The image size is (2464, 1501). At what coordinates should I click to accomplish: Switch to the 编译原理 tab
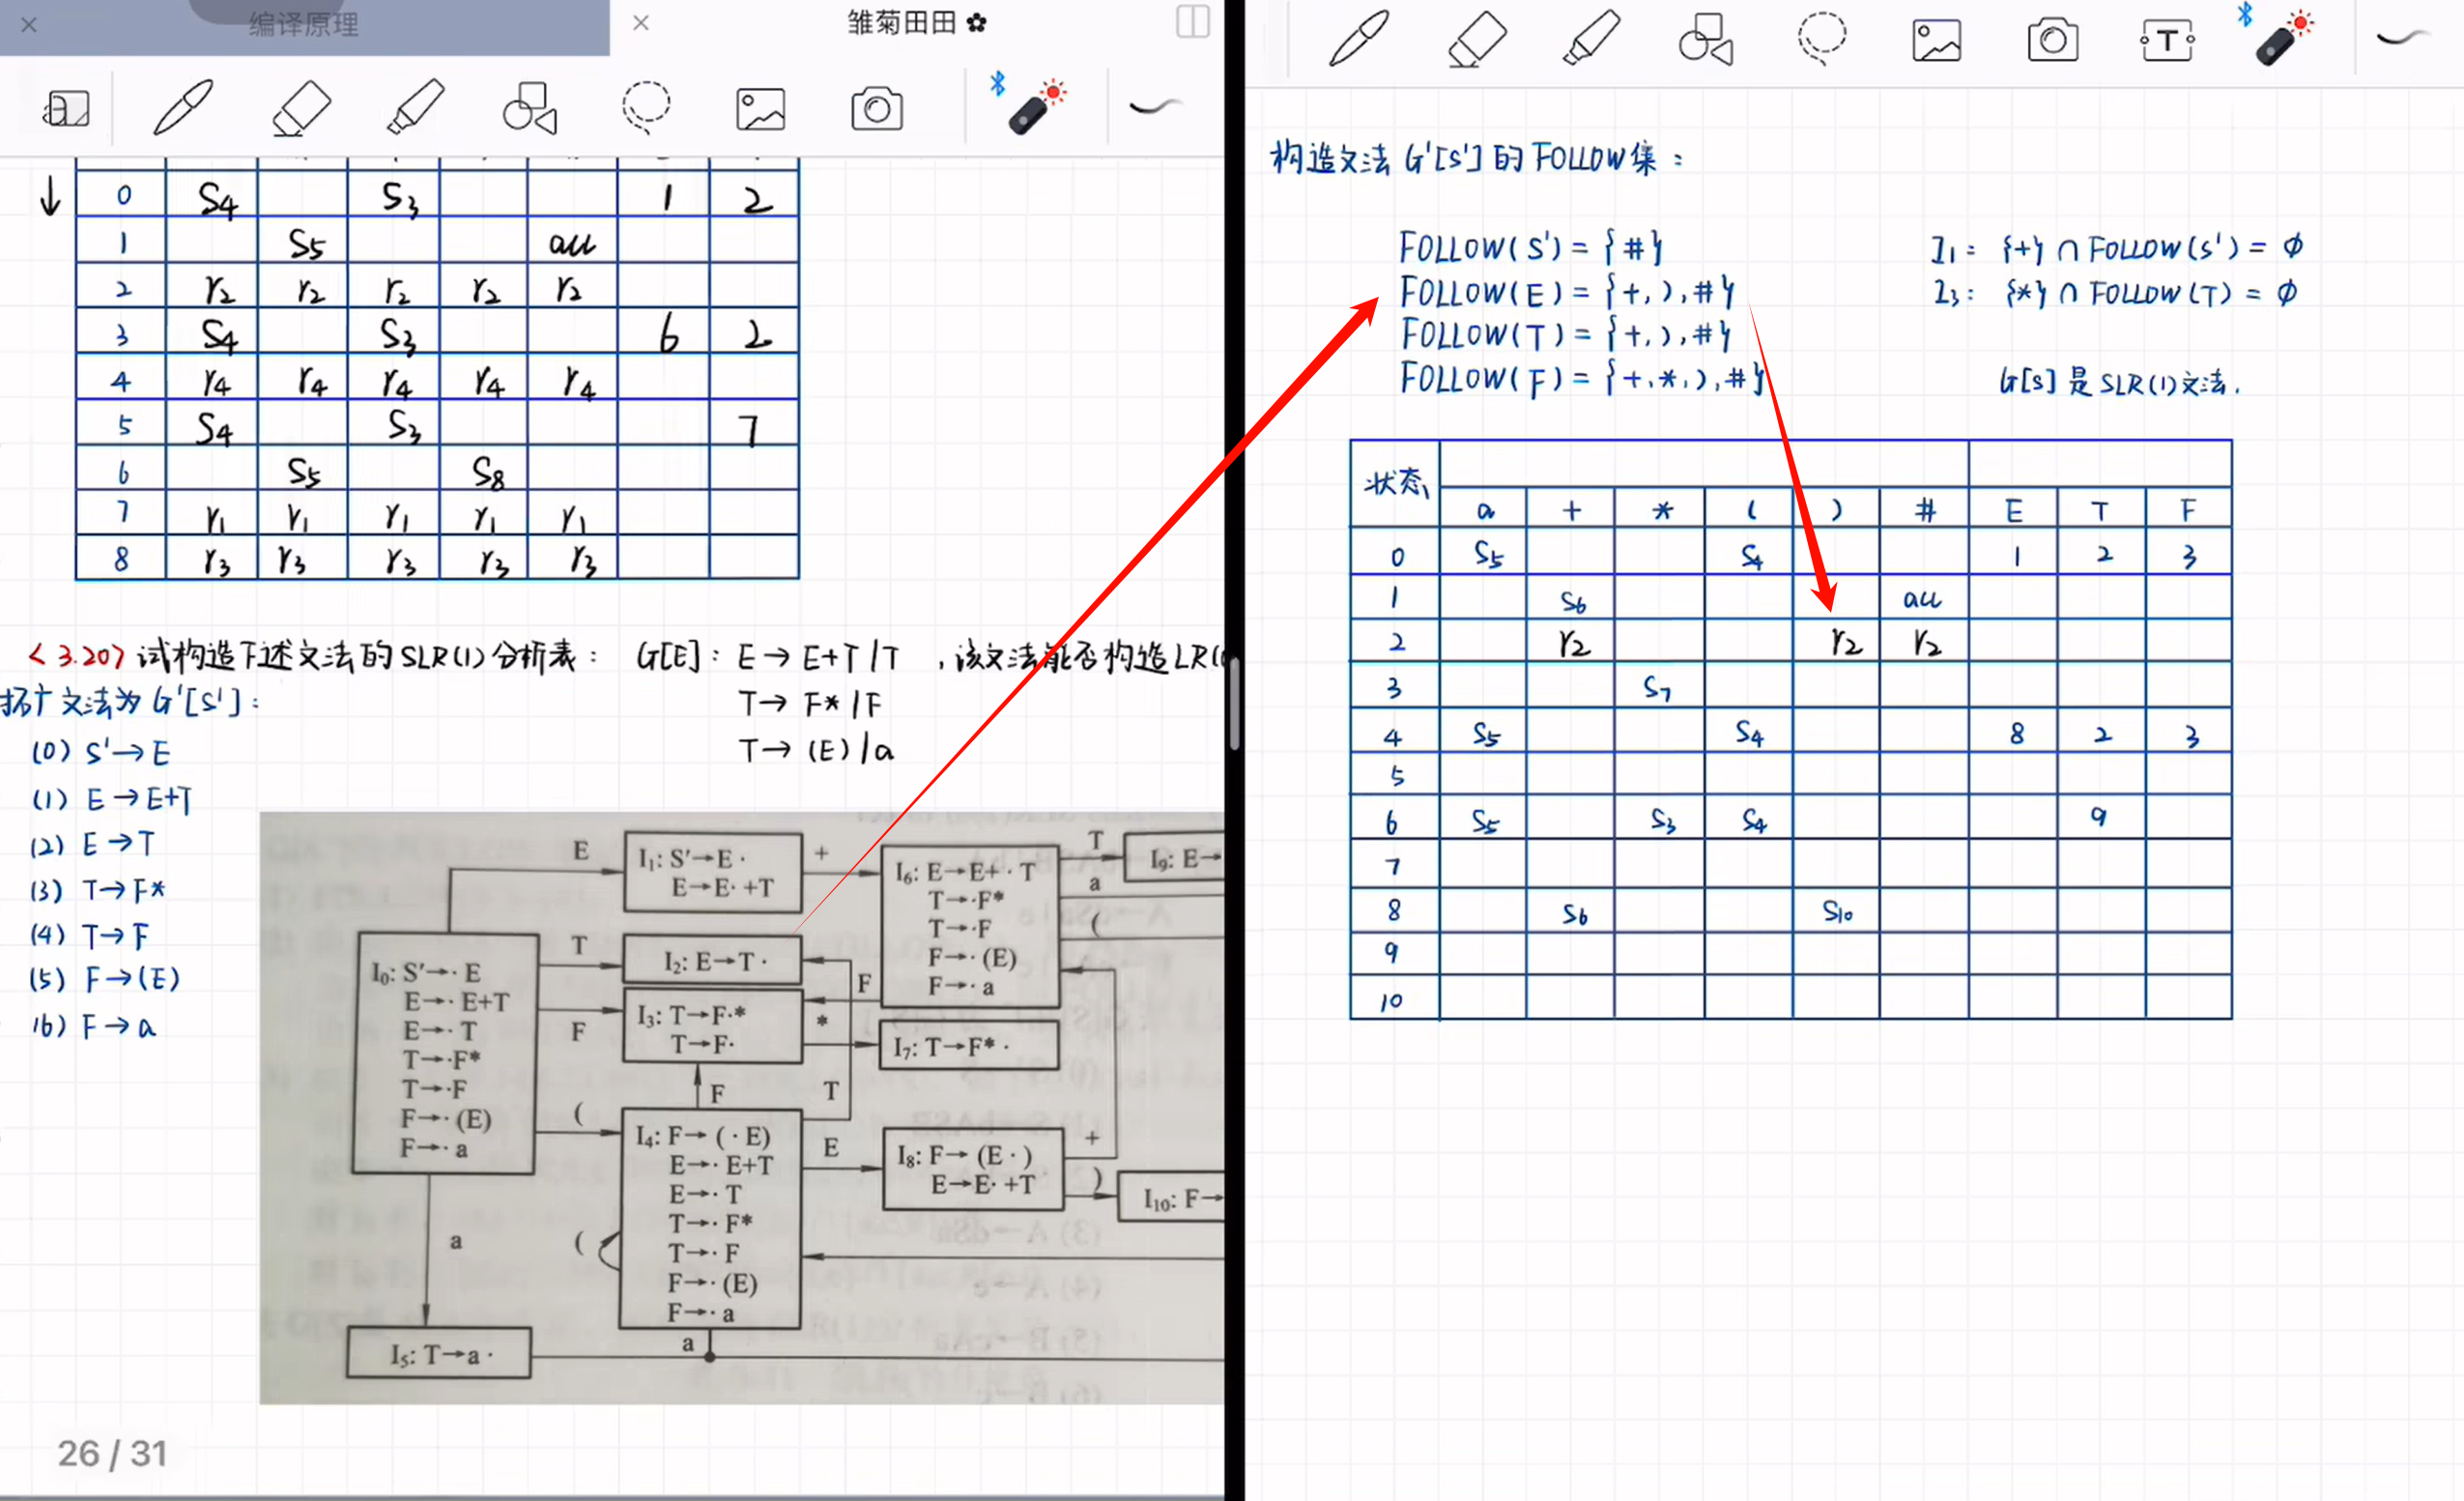[303, 25]
